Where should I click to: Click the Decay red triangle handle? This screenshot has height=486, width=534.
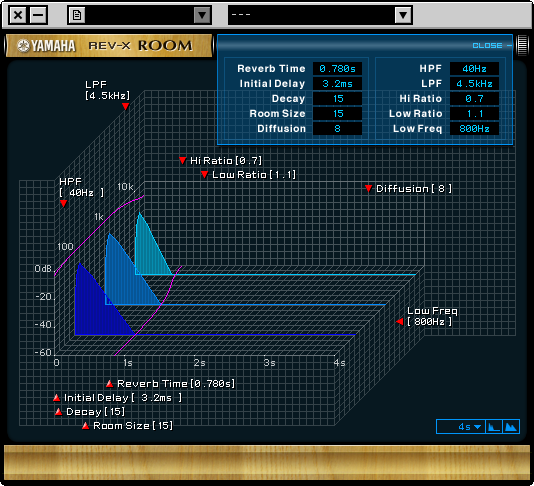[59, 411]
